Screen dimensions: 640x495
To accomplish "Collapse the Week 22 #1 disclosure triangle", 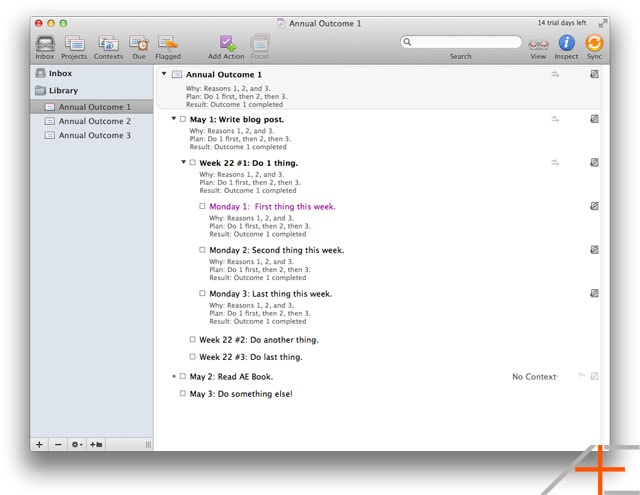I will (184, 162).
